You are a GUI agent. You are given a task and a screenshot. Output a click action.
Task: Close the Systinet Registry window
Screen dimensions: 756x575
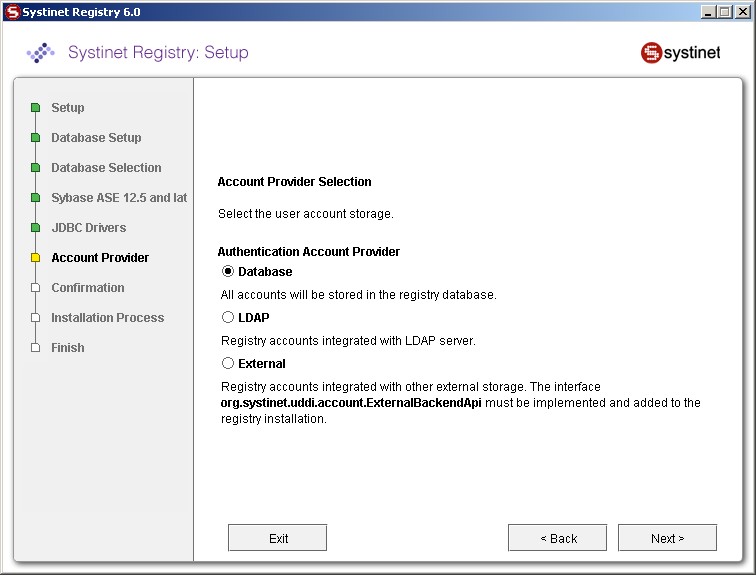tap(742, 12)
